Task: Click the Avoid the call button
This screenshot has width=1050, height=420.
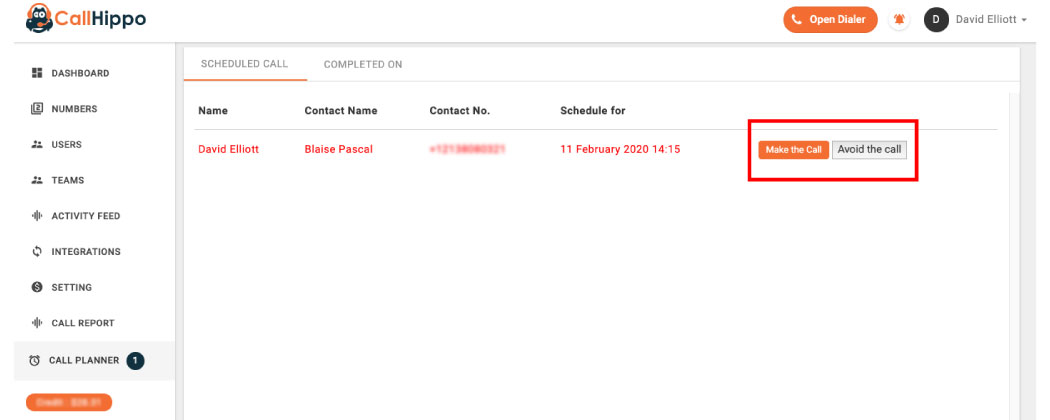Action: (x=869, y=149)
